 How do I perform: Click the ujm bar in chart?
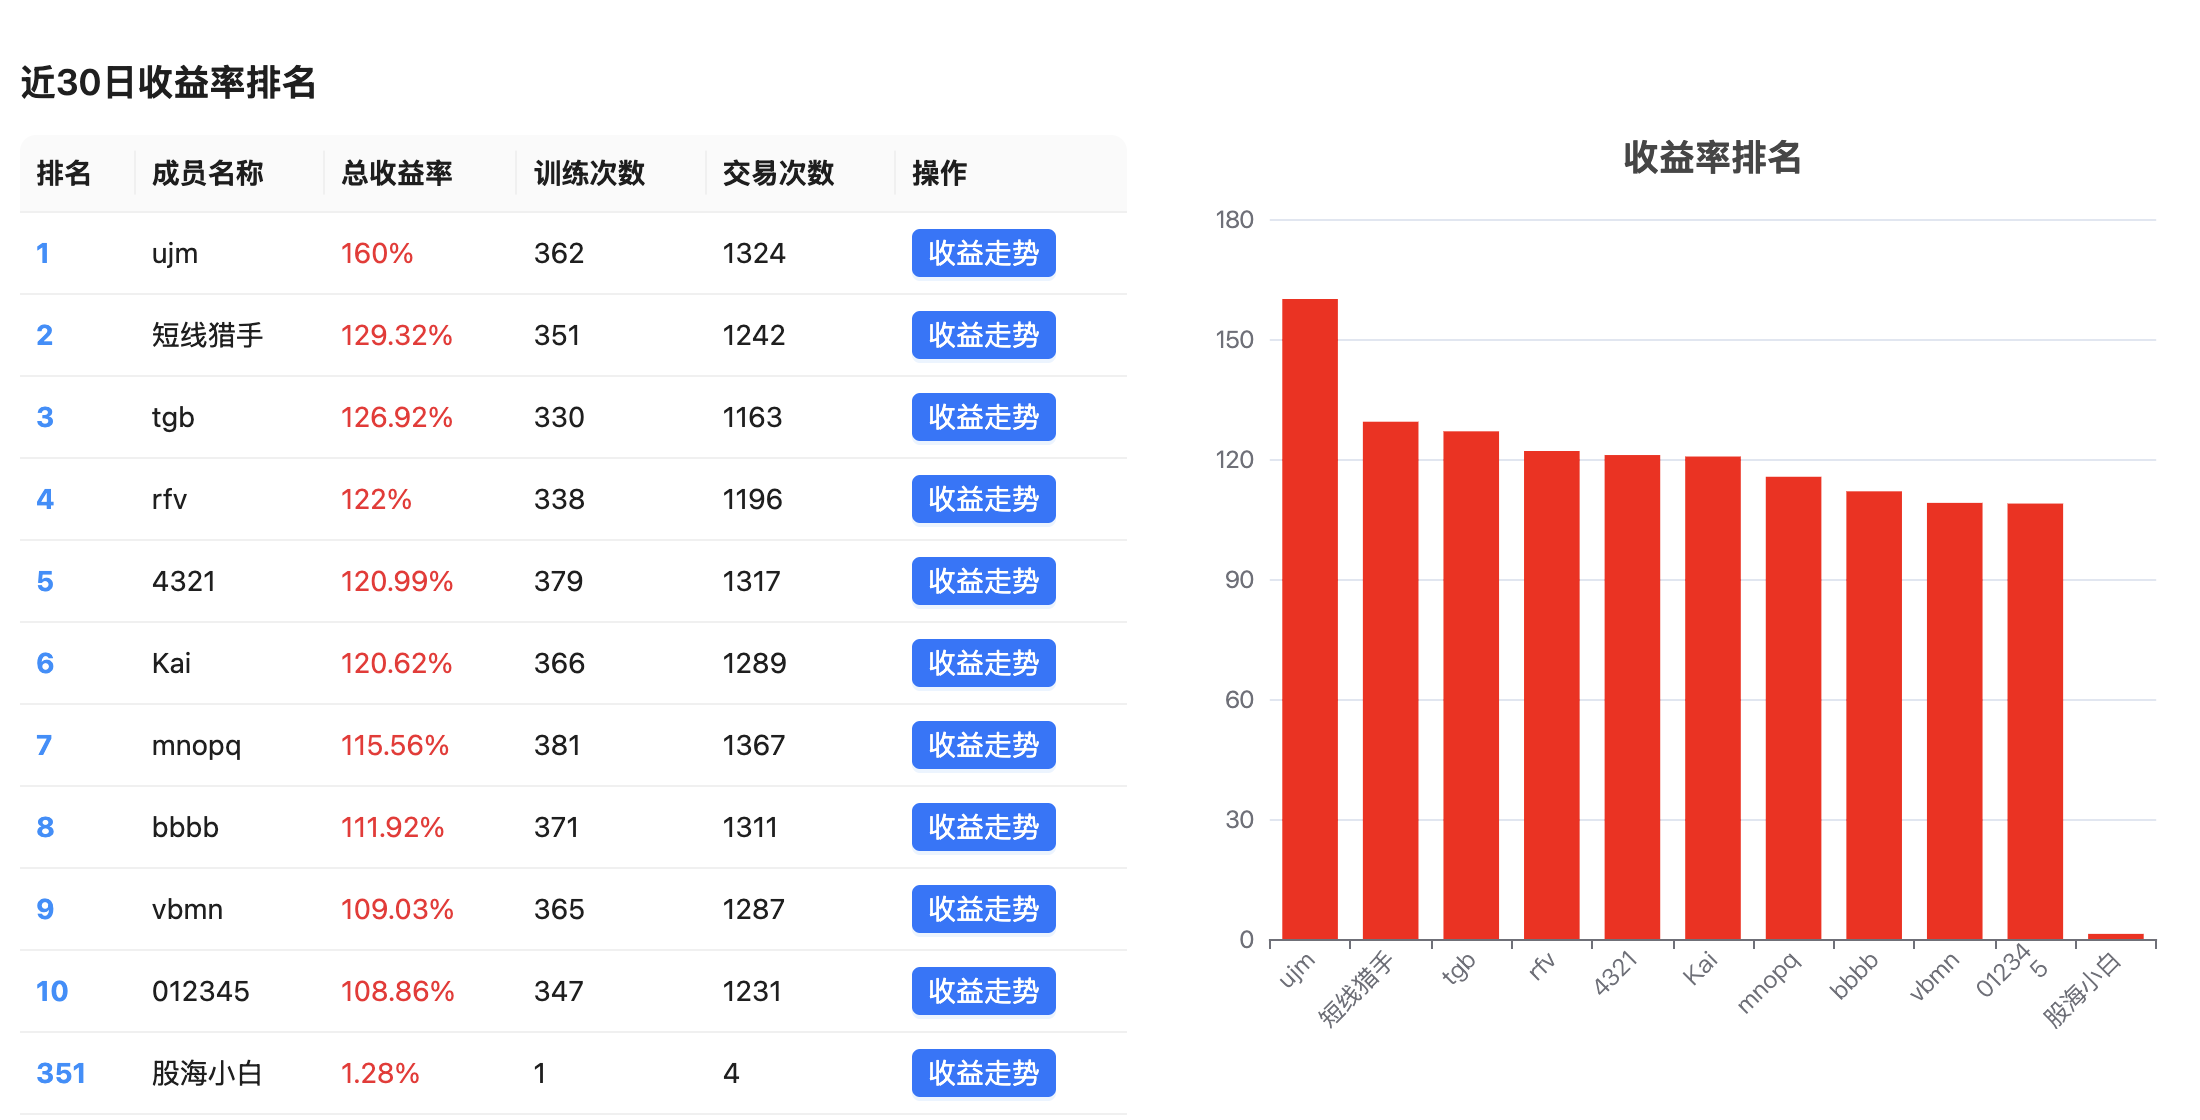tap(1310, 619)
